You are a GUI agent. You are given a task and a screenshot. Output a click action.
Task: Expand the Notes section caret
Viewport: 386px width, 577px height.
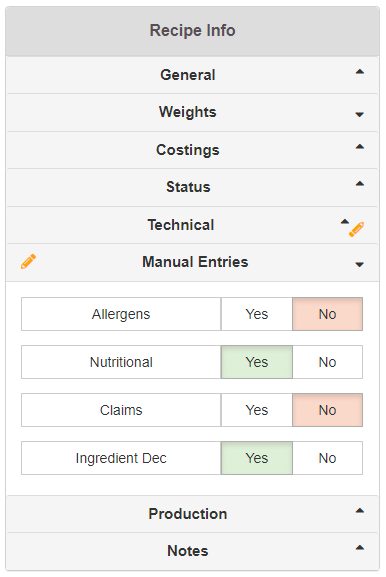(360, 548)
